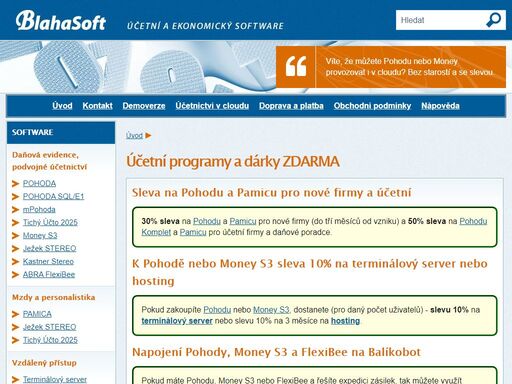Screen dimensions: 512x384
Task: Click Mzdy a personalistika heading
Action: tap(53, 297)
